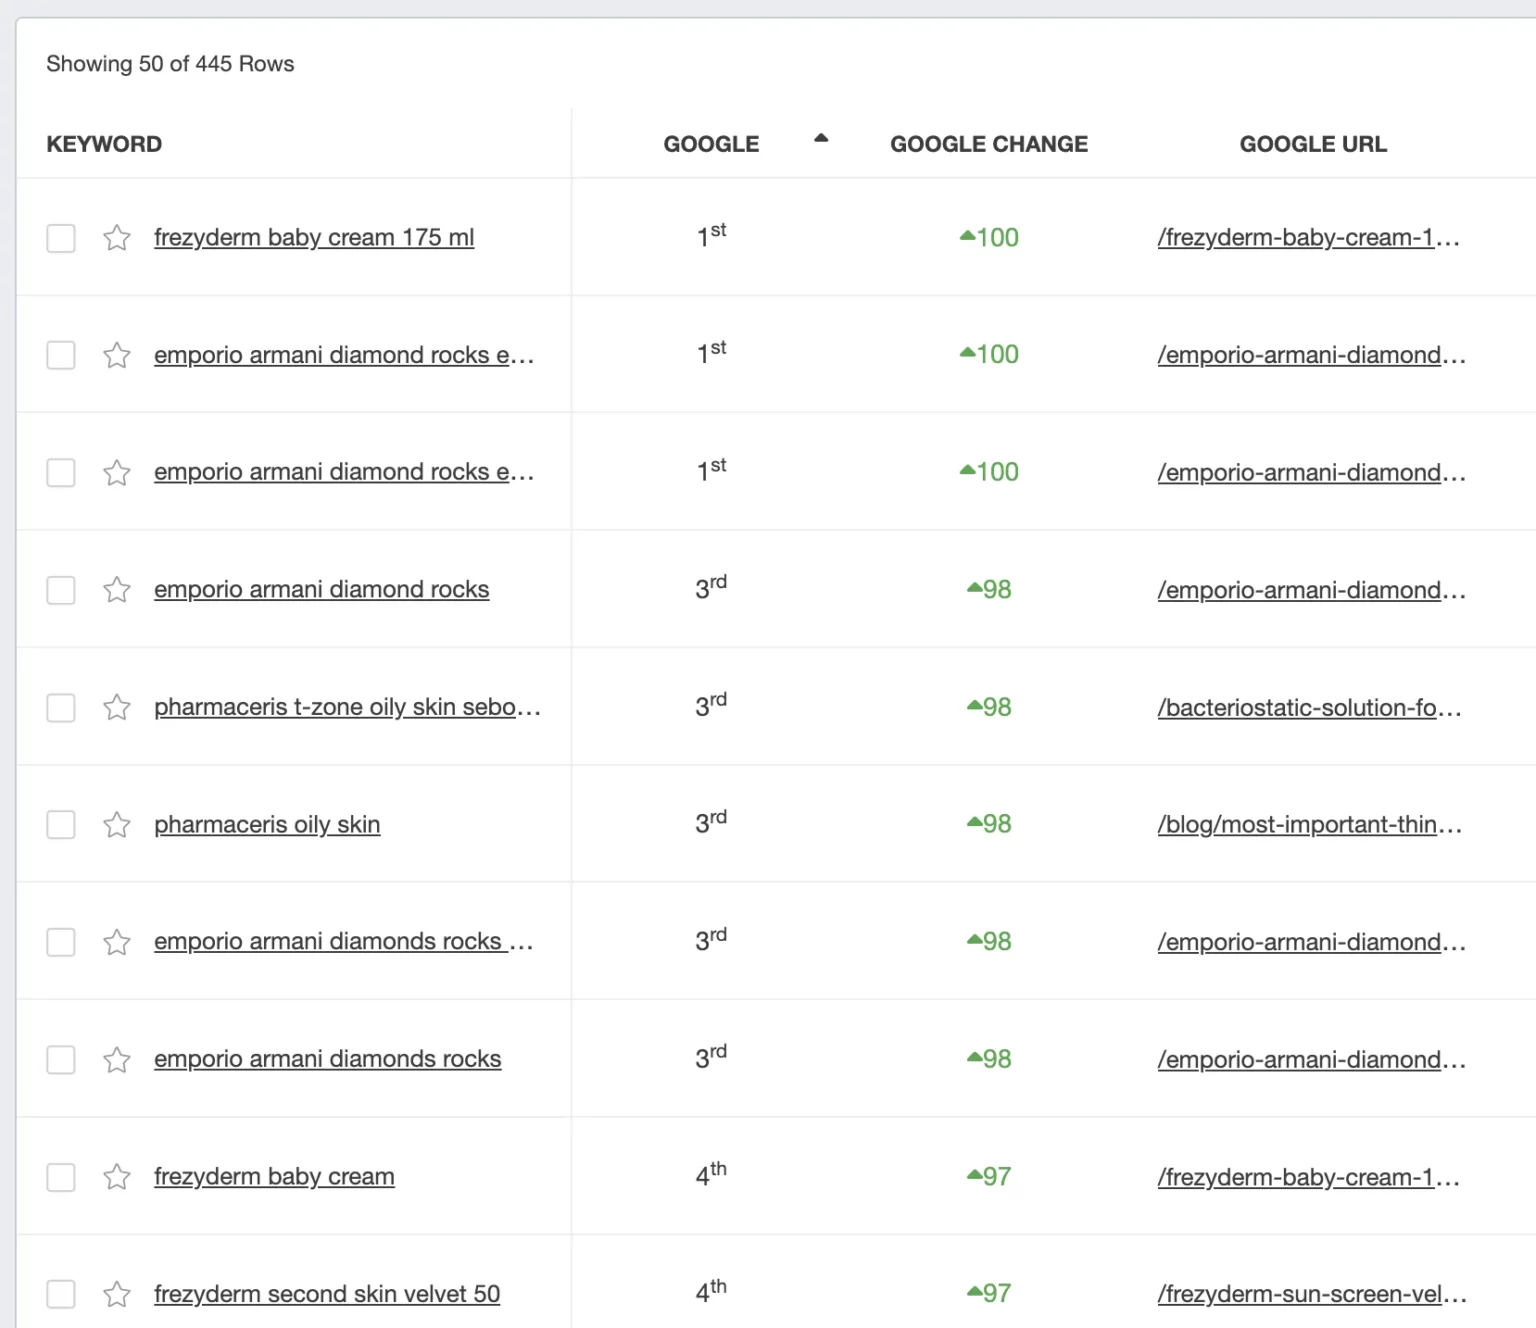Click the sort arrow next to GOOGLE column
Image resolution: width=1536 pixels, height=1328 pixels.
click(x=821, y=138)
